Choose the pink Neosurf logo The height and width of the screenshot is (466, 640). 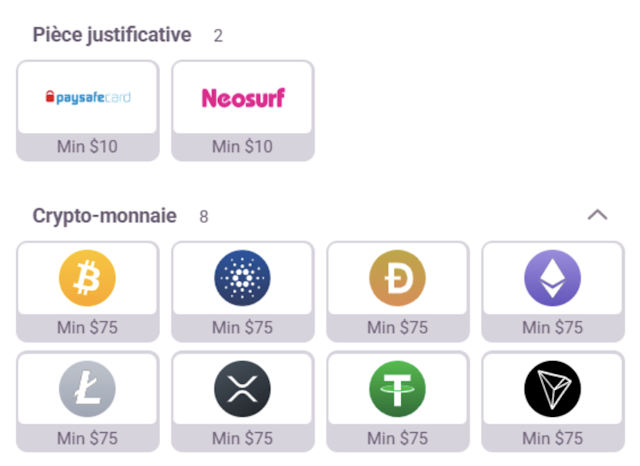242,97
